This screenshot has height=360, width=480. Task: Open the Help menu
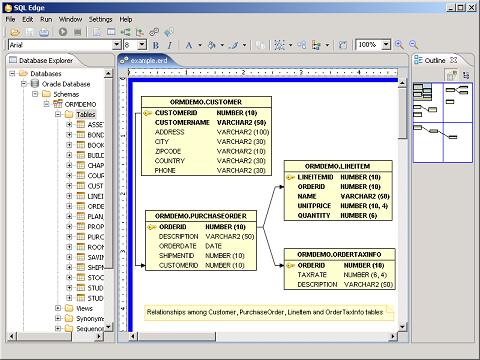126,19
